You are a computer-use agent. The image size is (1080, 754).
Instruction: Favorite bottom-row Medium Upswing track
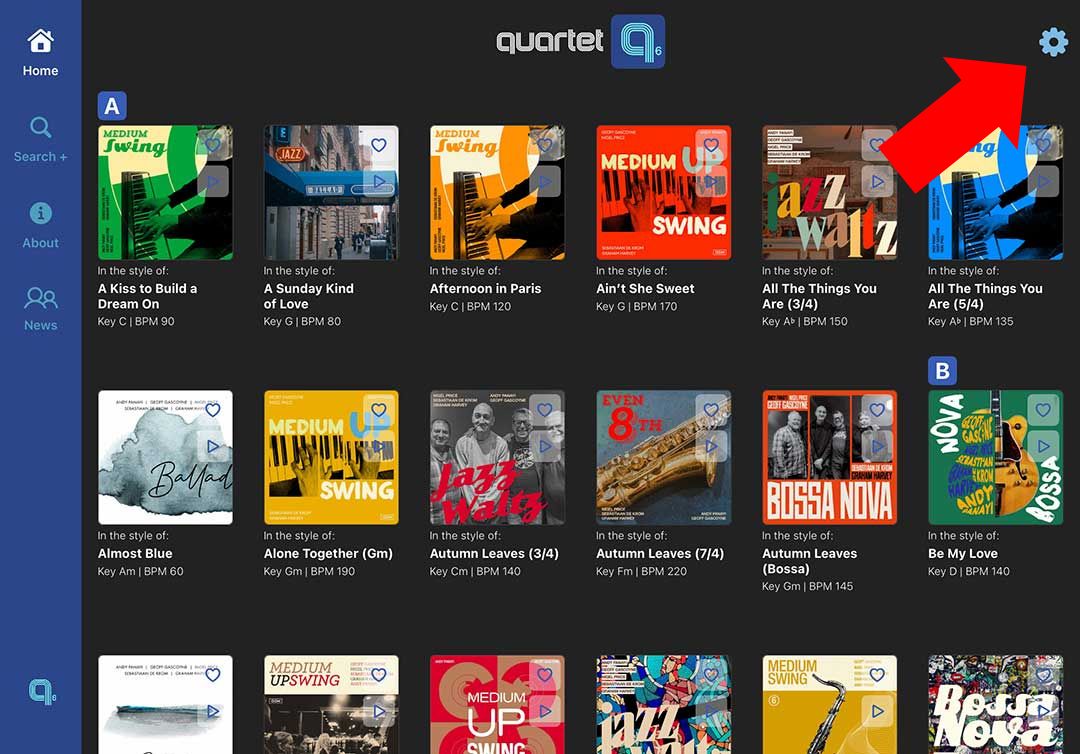point(379,675)
